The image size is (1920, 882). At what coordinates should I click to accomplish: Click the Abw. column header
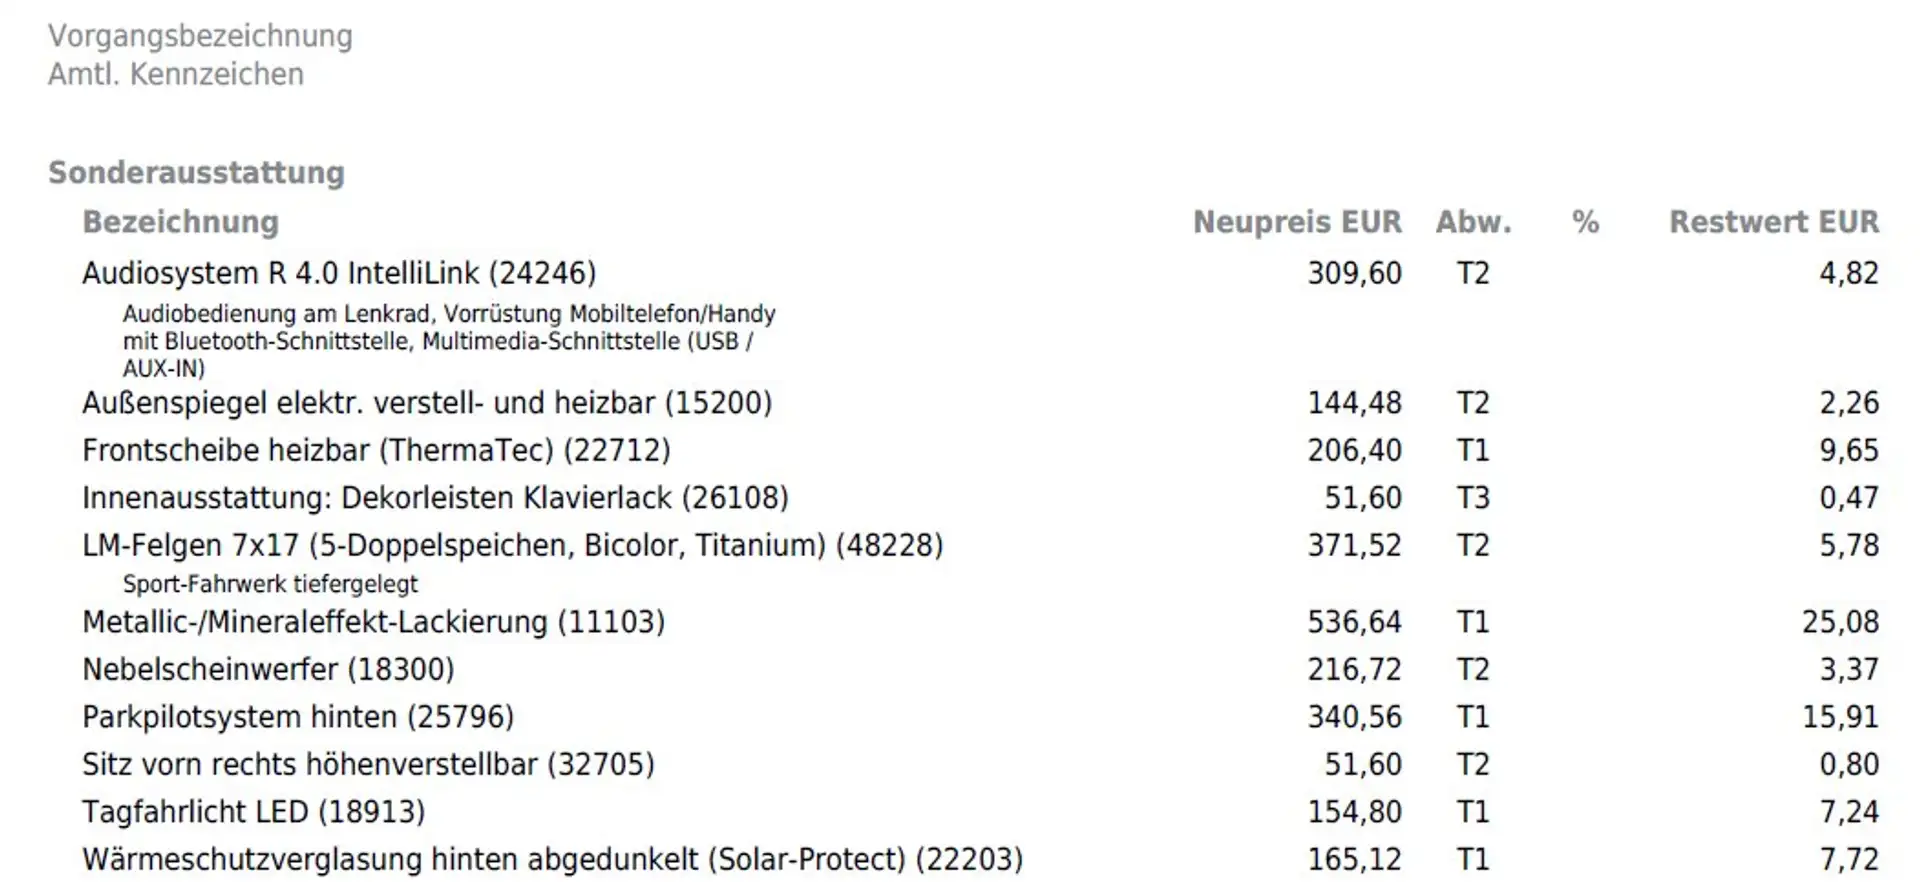click(x=1473, y=222)
